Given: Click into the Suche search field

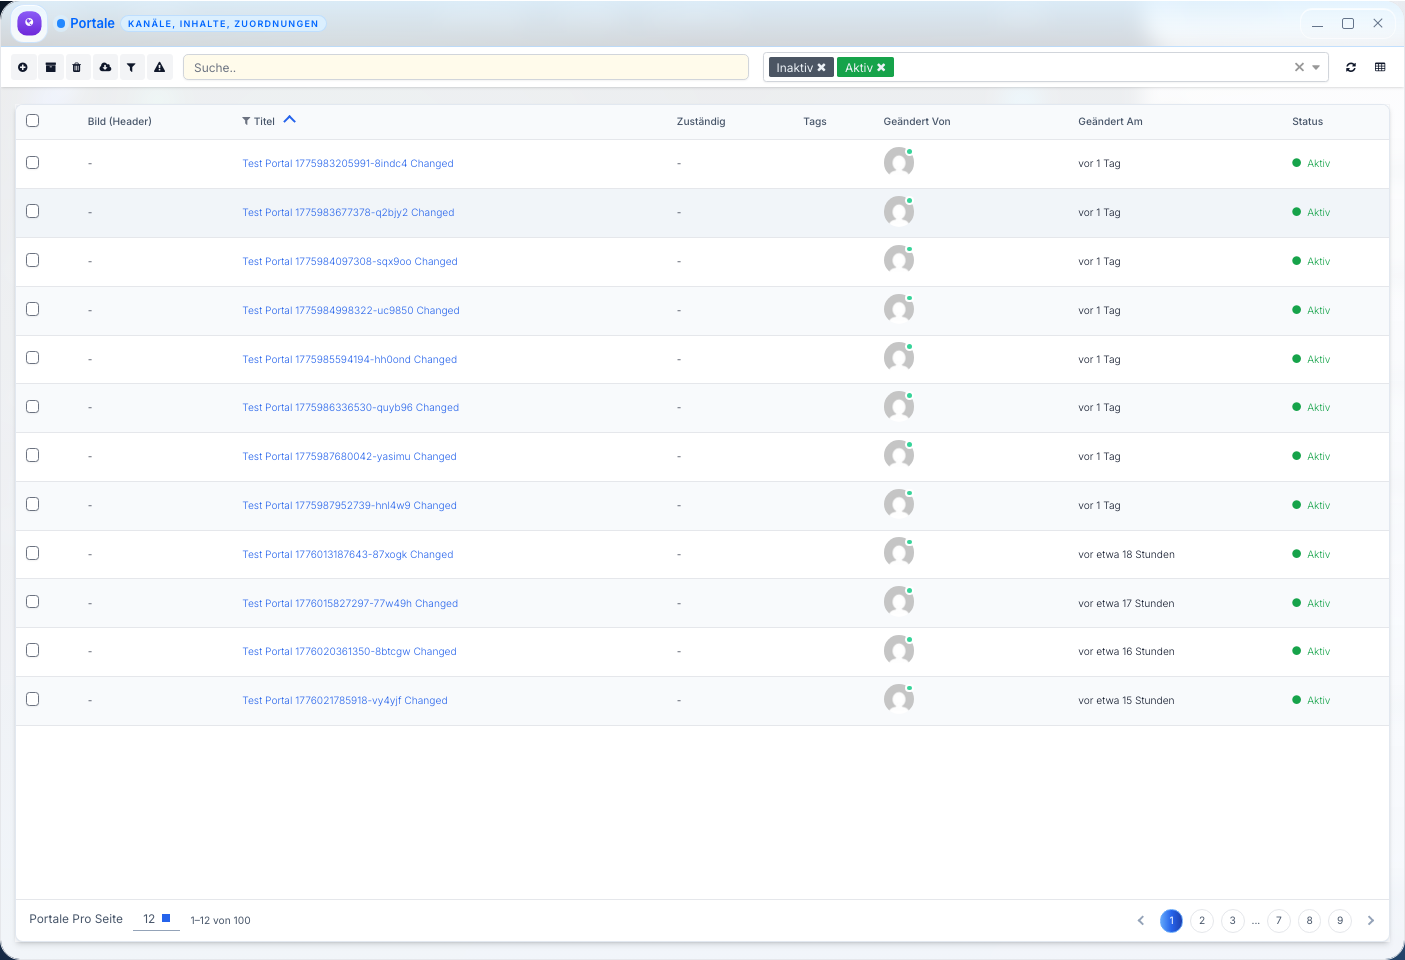Looking at the screenshot, I should 465,68.
